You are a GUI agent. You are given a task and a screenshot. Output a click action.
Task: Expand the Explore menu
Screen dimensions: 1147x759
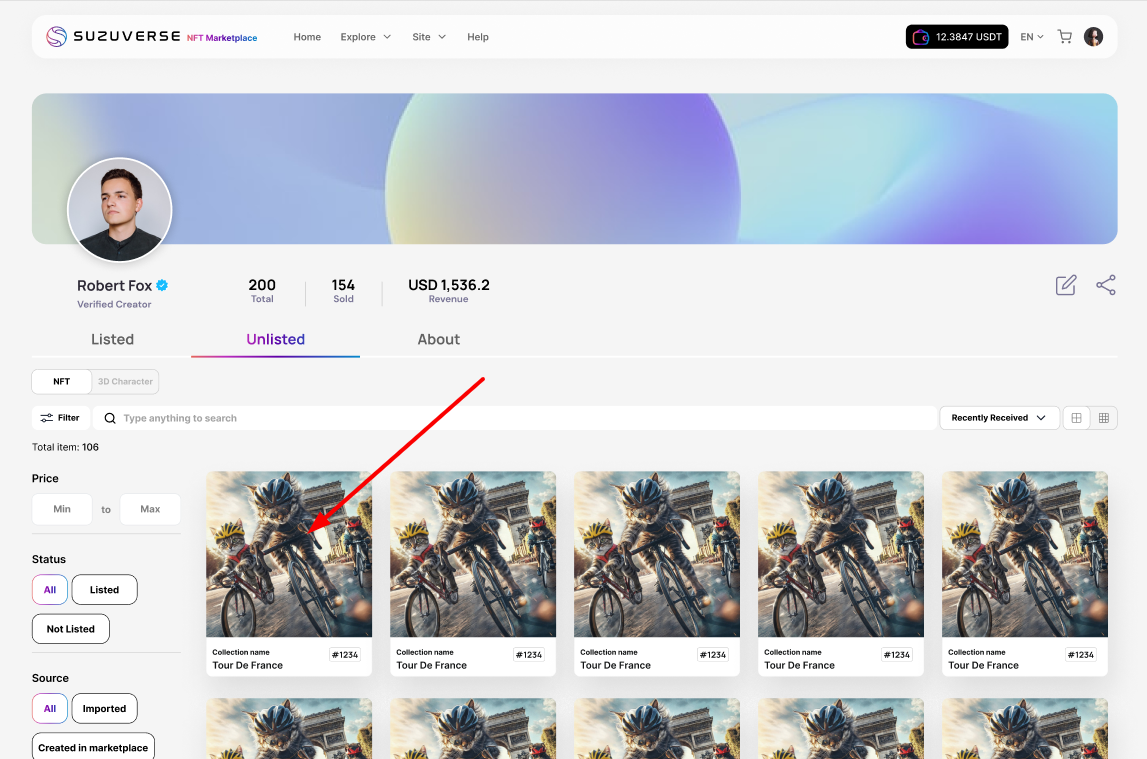point(365,37)
